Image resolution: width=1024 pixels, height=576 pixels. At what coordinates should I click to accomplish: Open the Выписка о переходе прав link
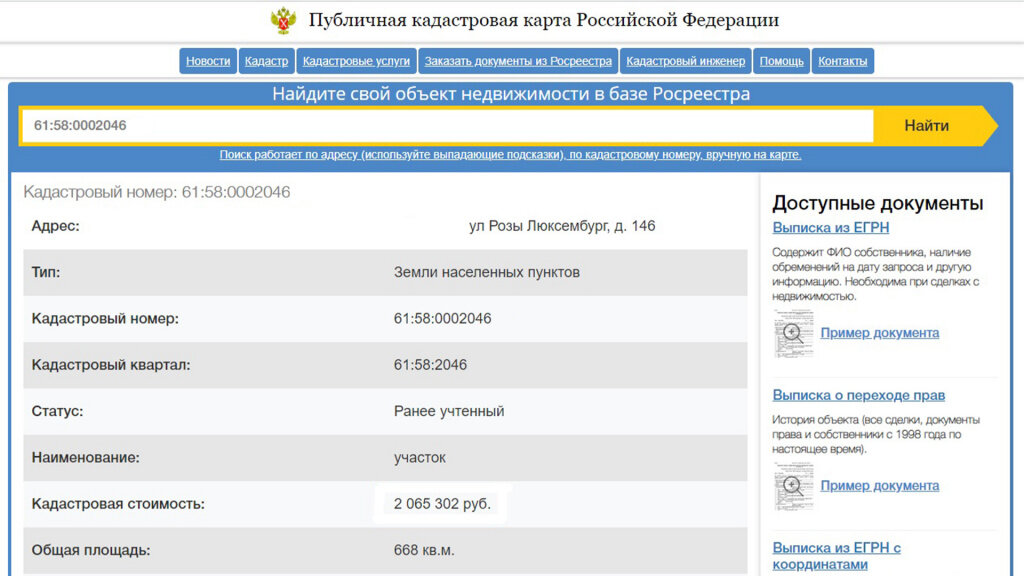(x=858, y=395)
